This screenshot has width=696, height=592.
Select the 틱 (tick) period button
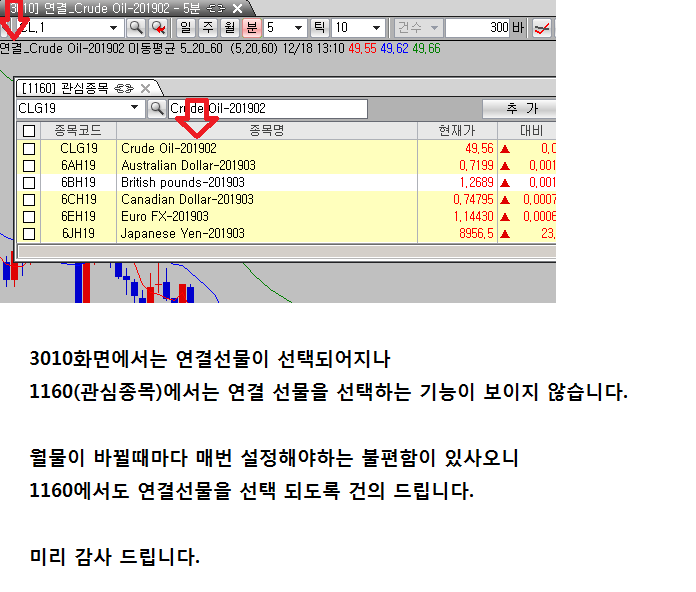point(320,28)
